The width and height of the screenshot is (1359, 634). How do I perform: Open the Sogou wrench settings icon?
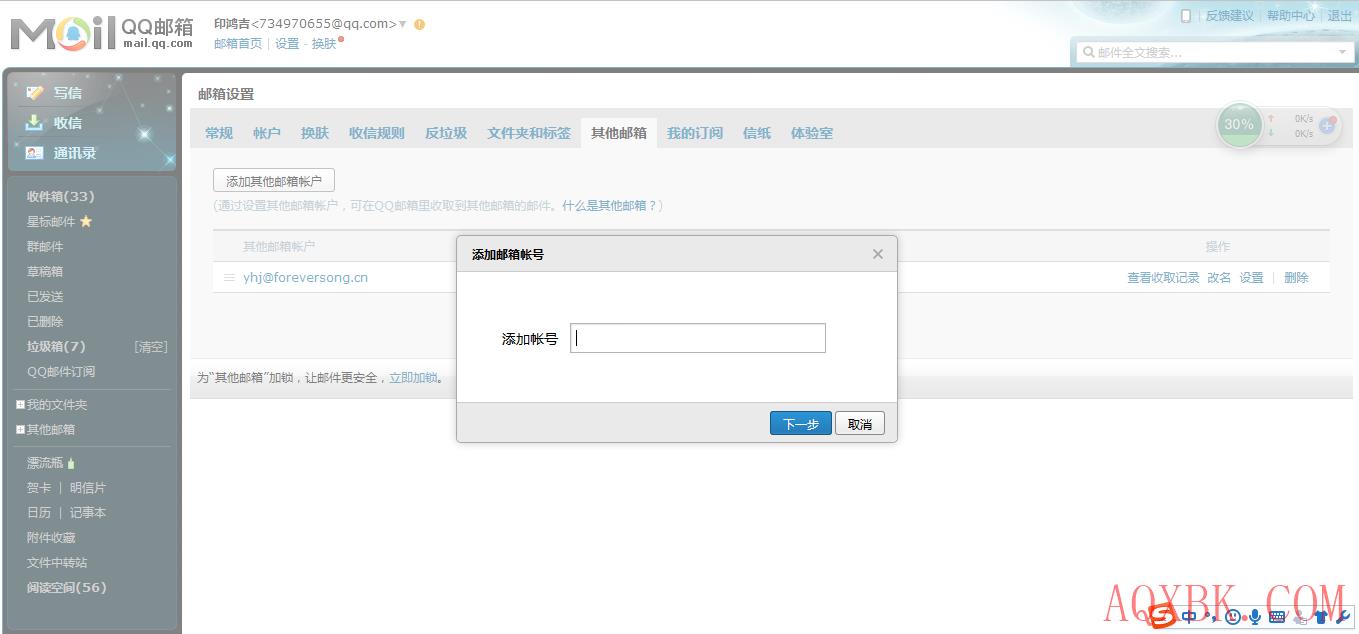point(1343,617)
